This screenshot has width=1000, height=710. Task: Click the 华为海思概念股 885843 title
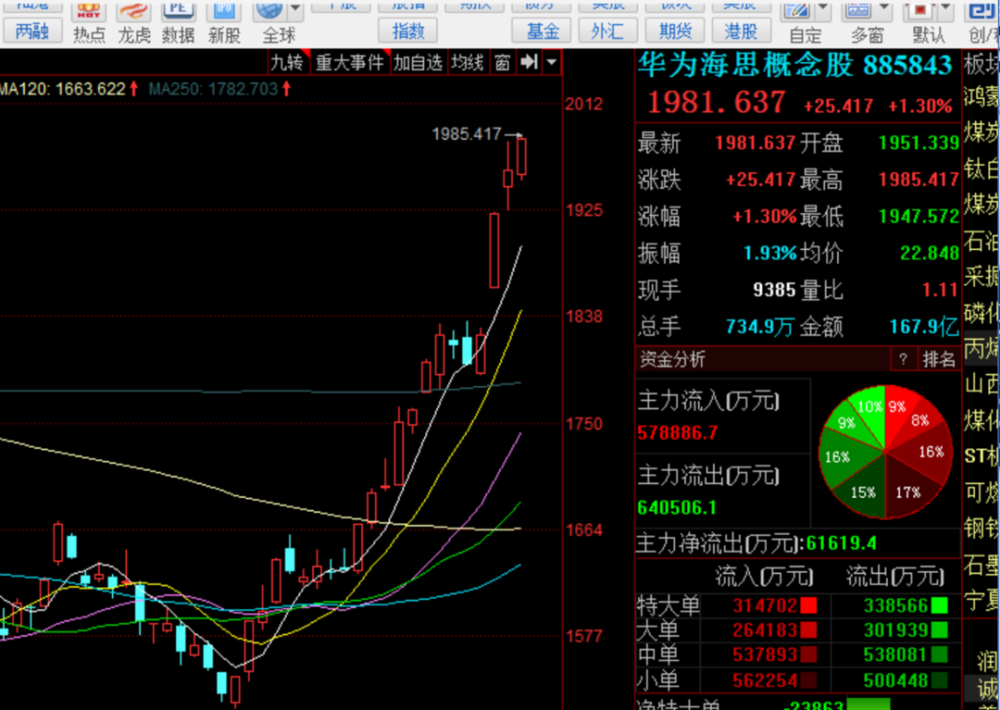tap(795, 65)
